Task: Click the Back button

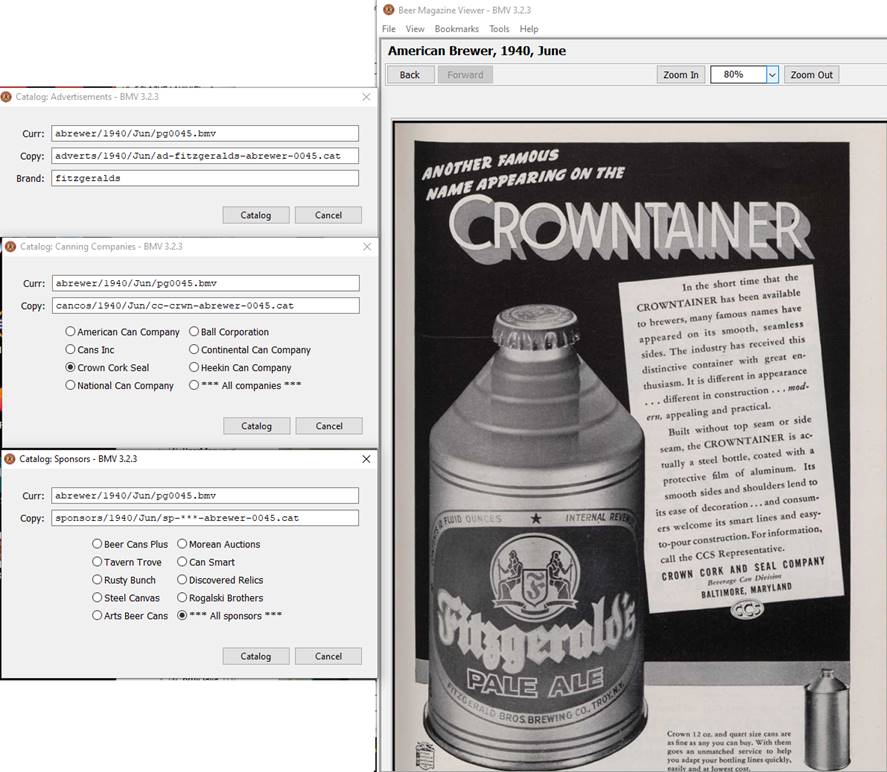Action: (x=410, y=75)
